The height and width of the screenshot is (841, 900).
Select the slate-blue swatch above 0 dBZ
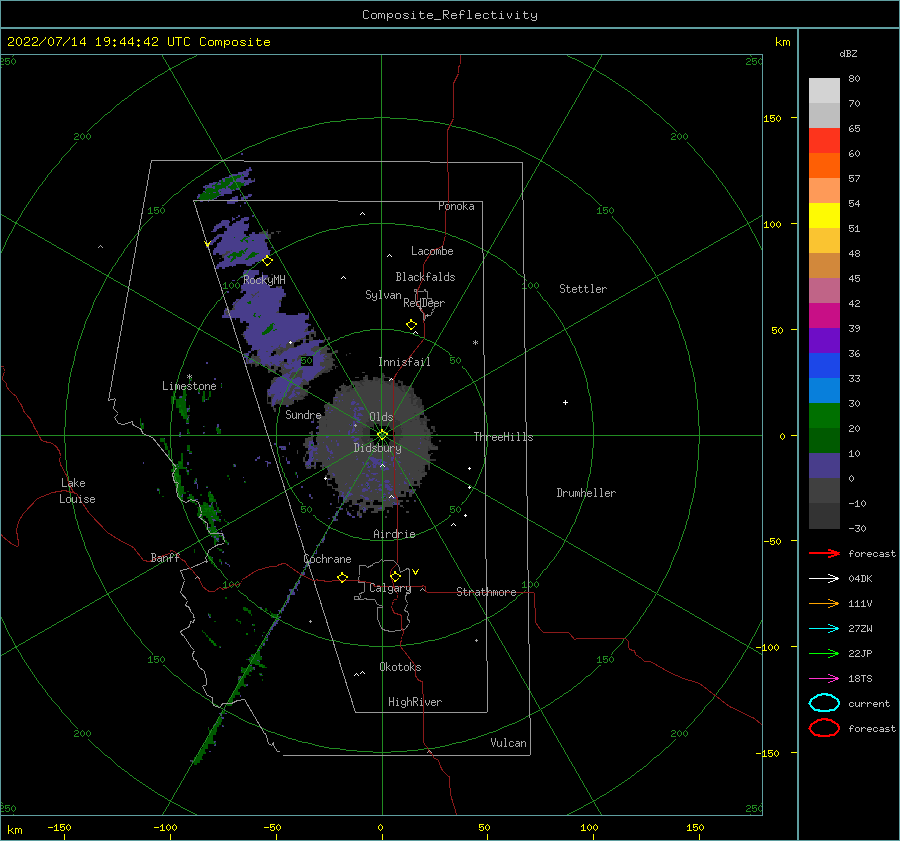tap(824, 466)
